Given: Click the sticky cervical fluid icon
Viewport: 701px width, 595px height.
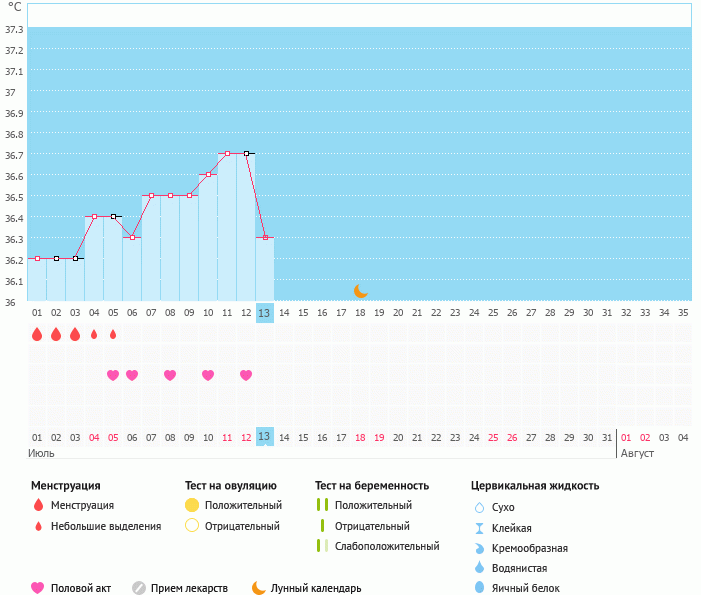Looking at the screenshot, I should pos(479,528).
